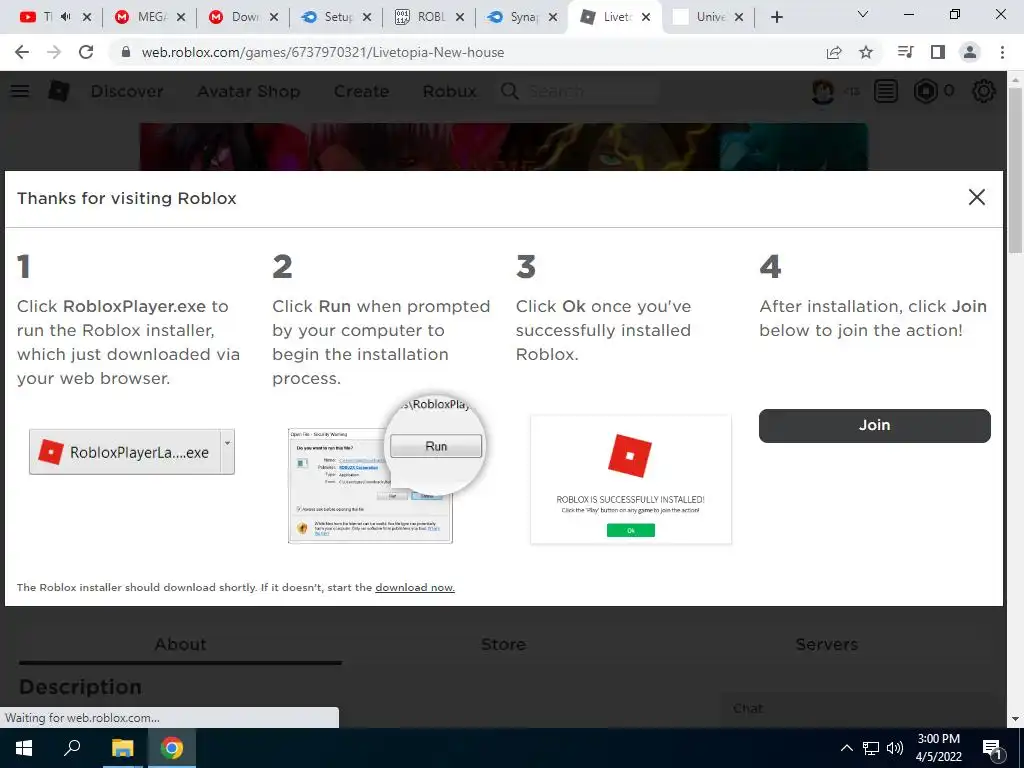1024x768 pixels.
Task: Mute the audio-playing YouTube tab
Action: coord(65,17)
